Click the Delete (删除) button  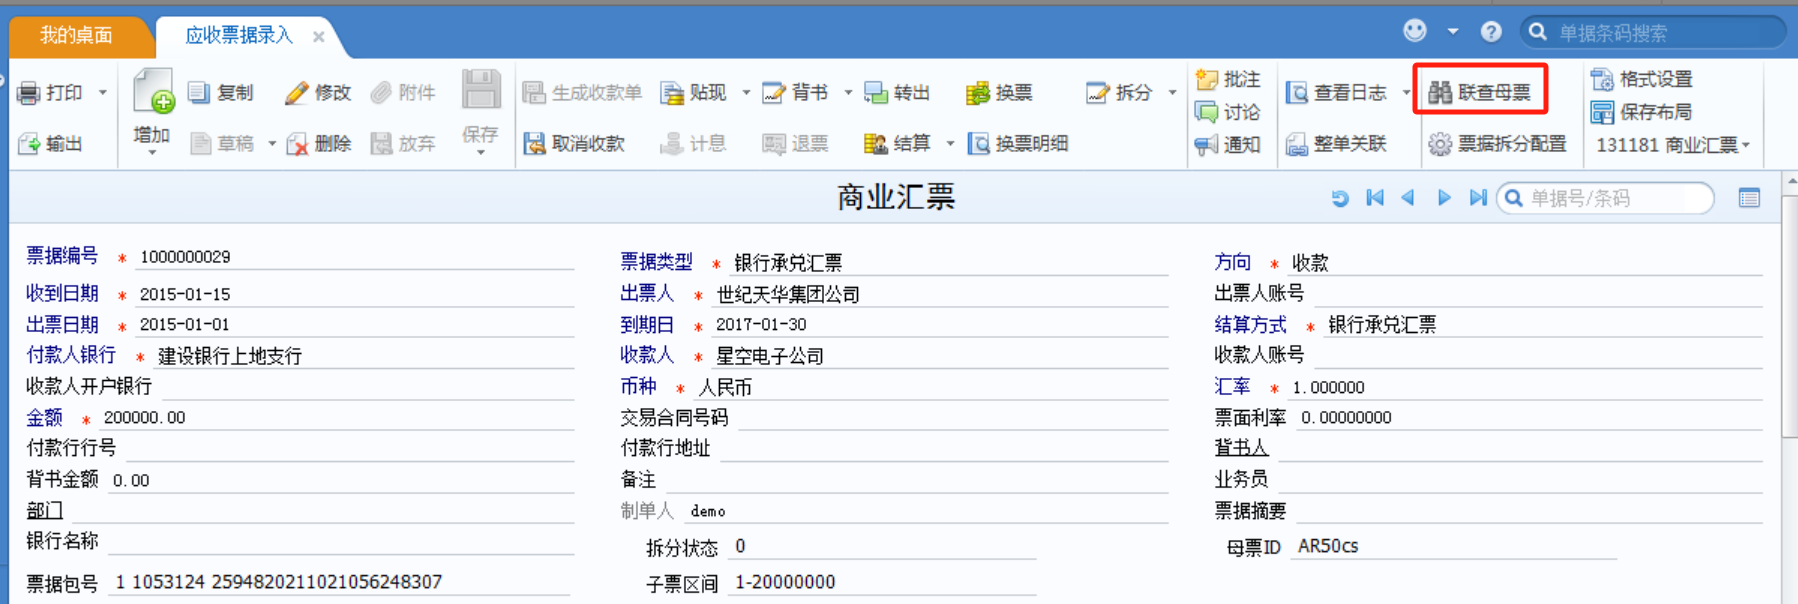pos(320,144)
